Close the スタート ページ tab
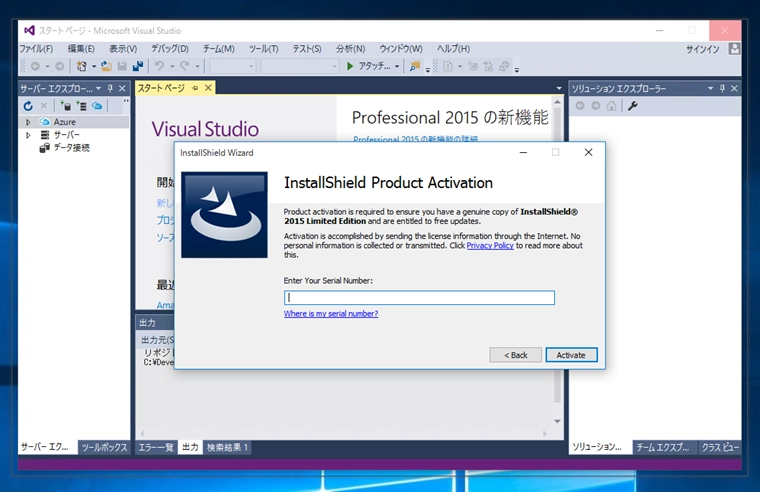 (x=208, y=88)
